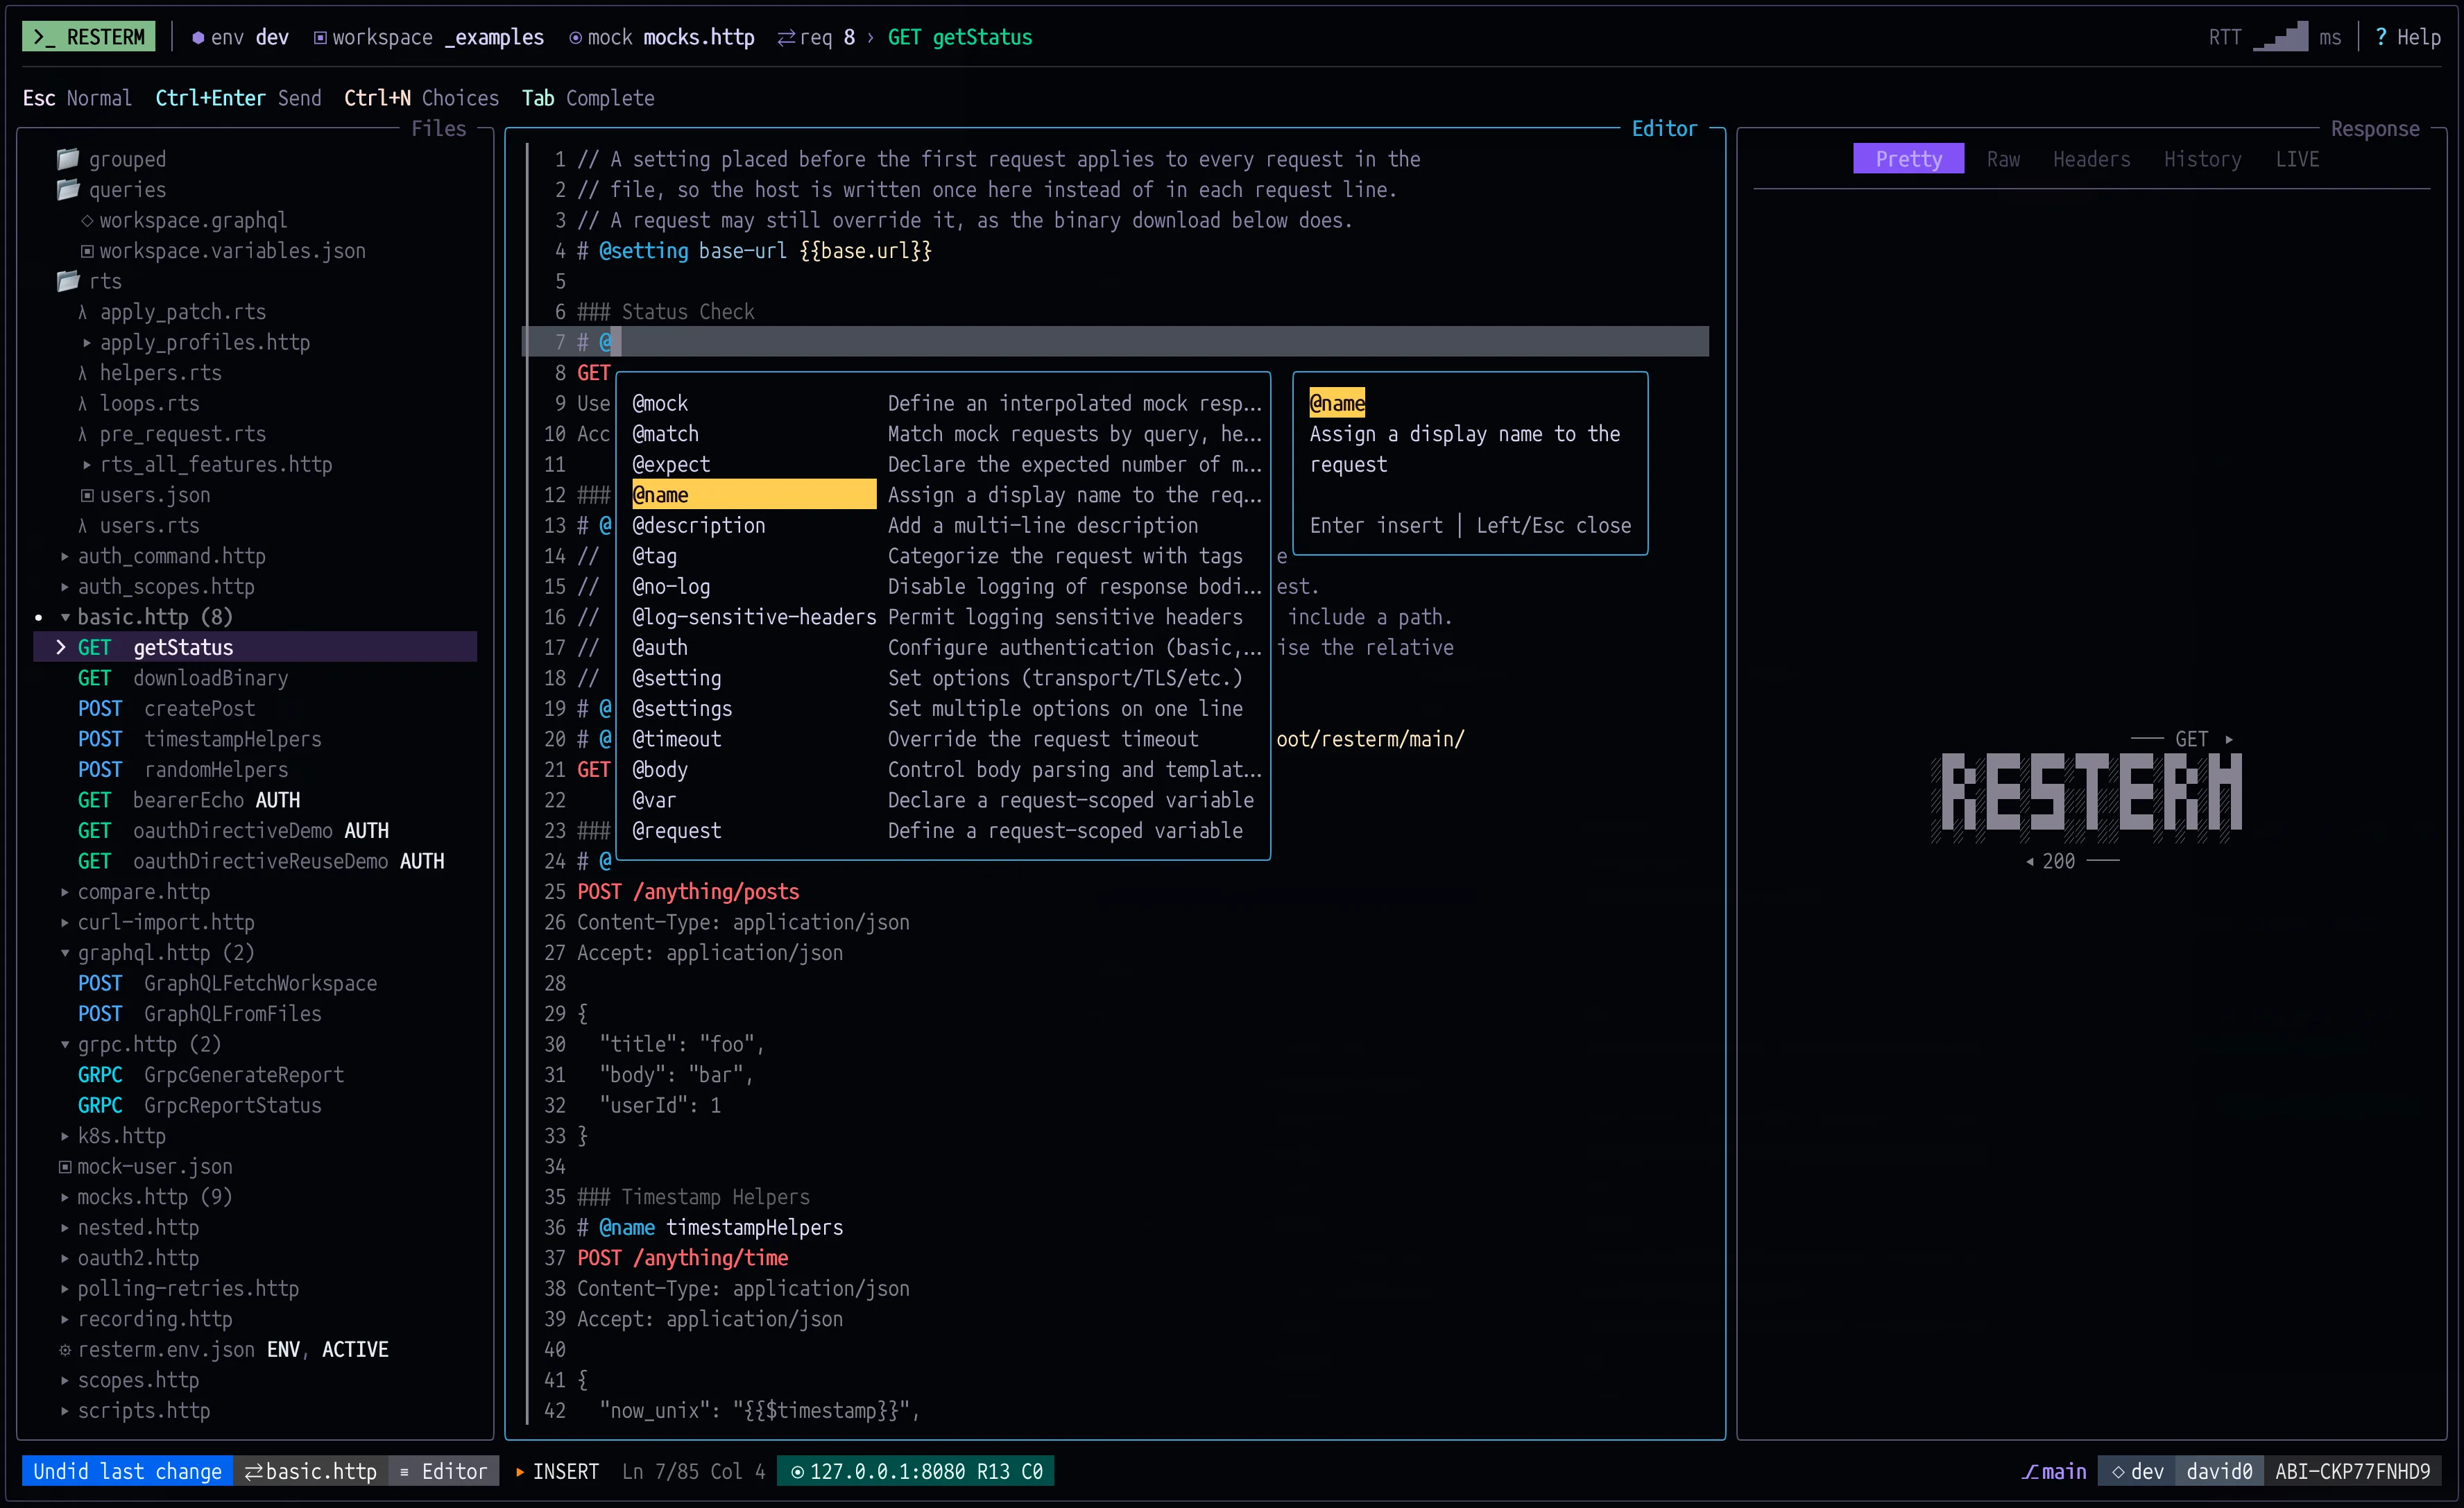Click the RESTERM logo badge
2464x1508 pixels.
88,37
